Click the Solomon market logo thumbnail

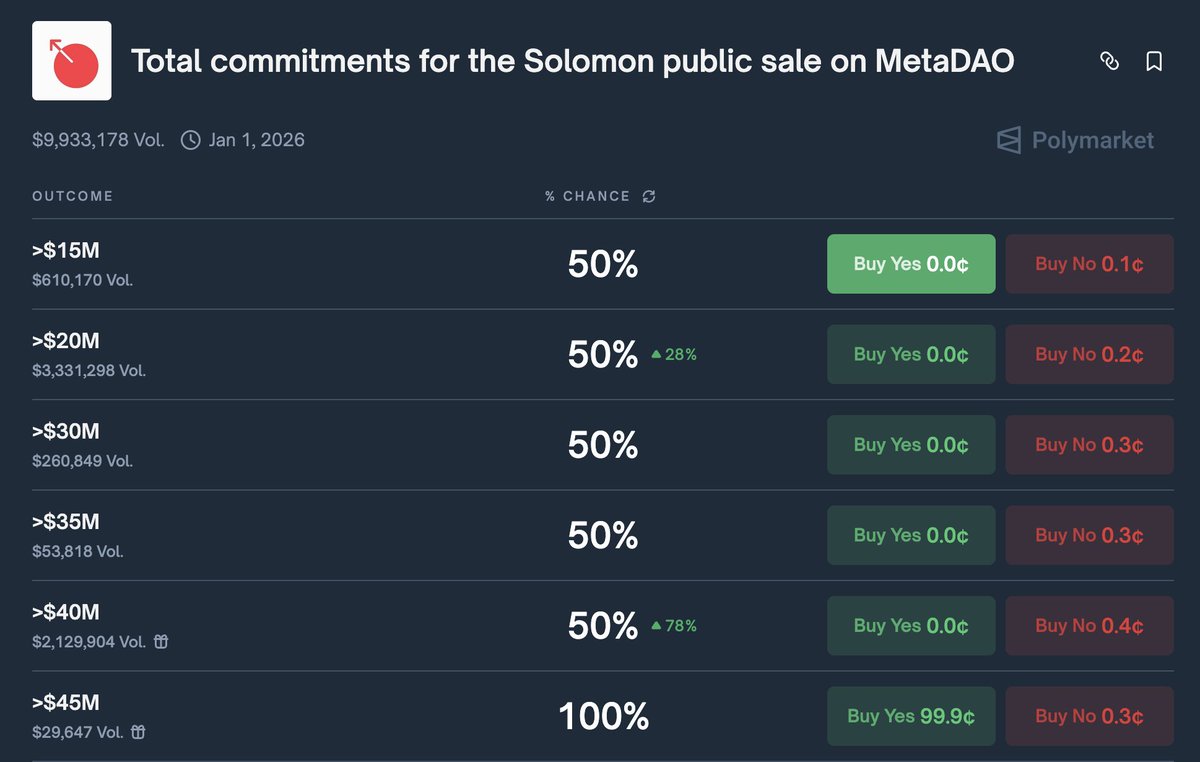[x=72, y=61]
